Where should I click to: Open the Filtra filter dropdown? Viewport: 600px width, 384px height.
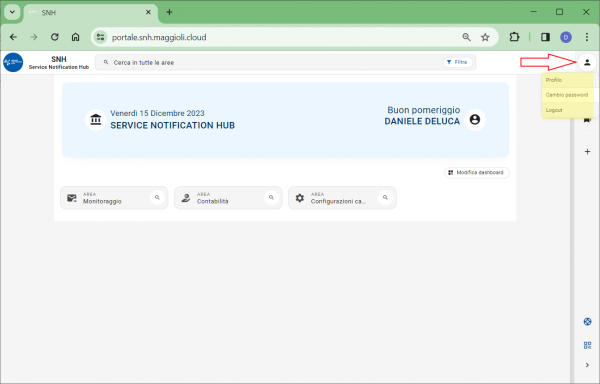point(458,62)
